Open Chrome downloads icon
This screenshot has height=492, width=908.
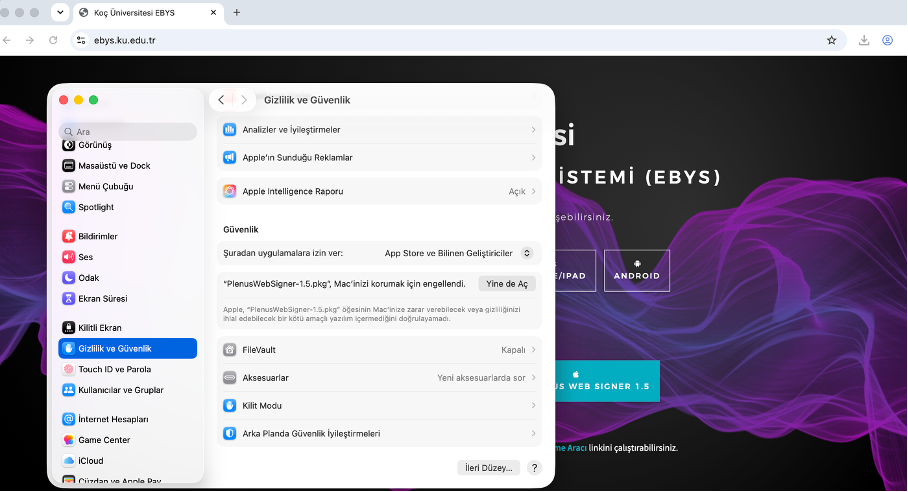tap(864, 40)
